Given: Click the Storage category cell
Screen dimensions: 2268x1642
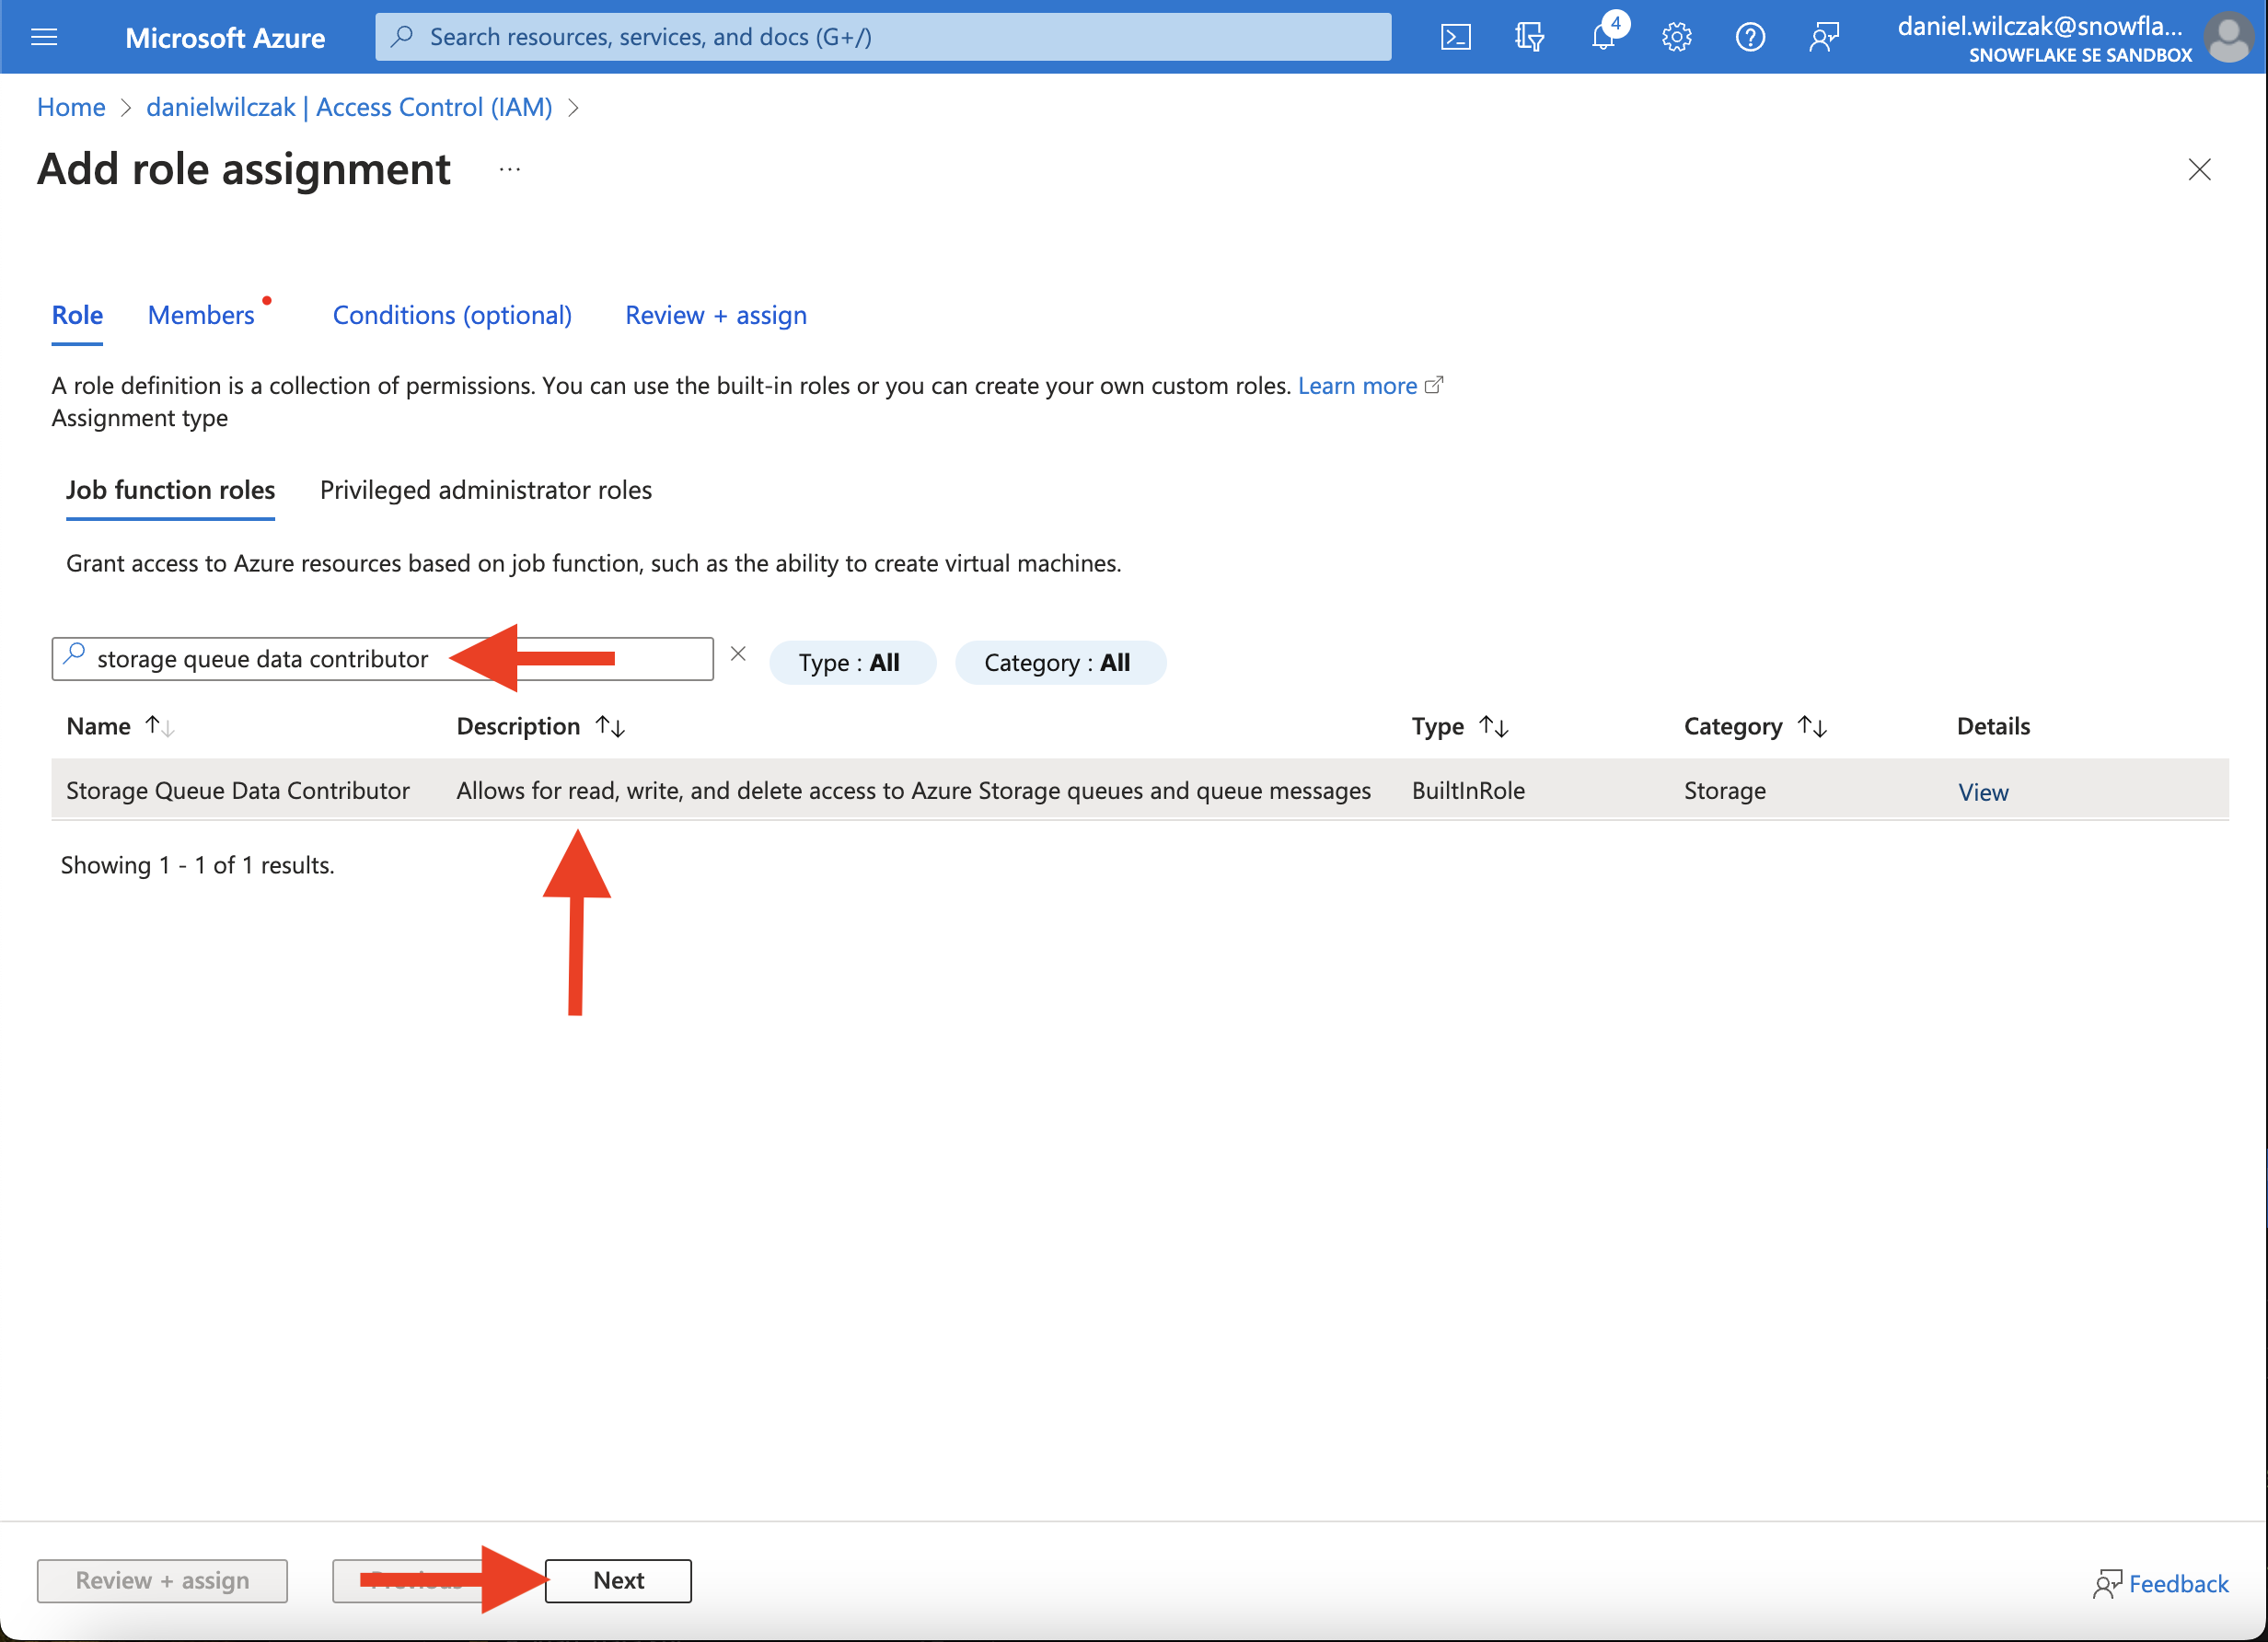Looking at the screenshot, I should tap(1725, 790).
